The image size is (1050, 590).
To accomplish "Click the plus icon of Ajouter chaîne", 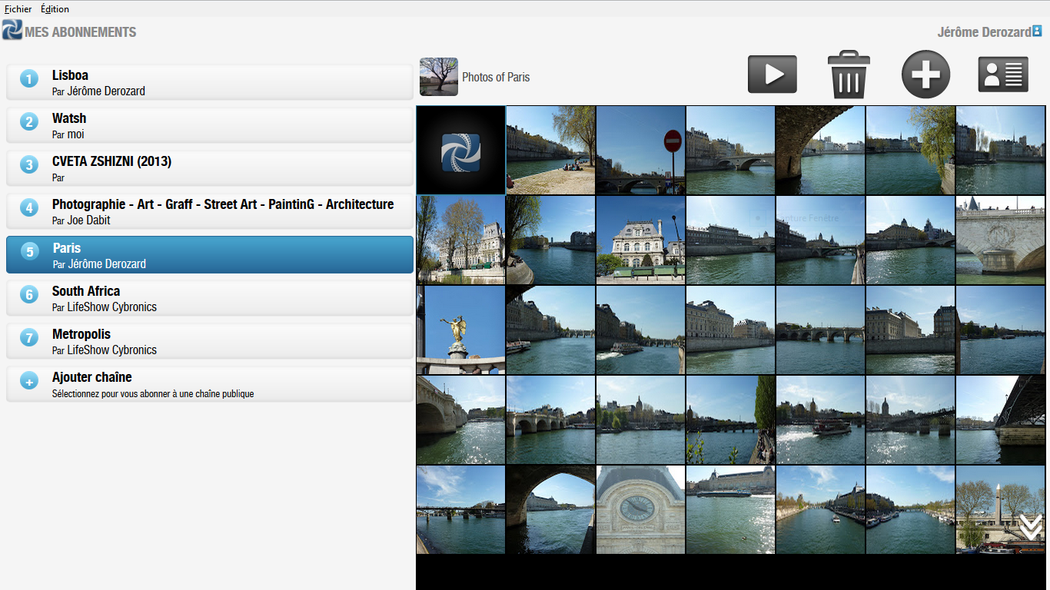I will point(30,381).
